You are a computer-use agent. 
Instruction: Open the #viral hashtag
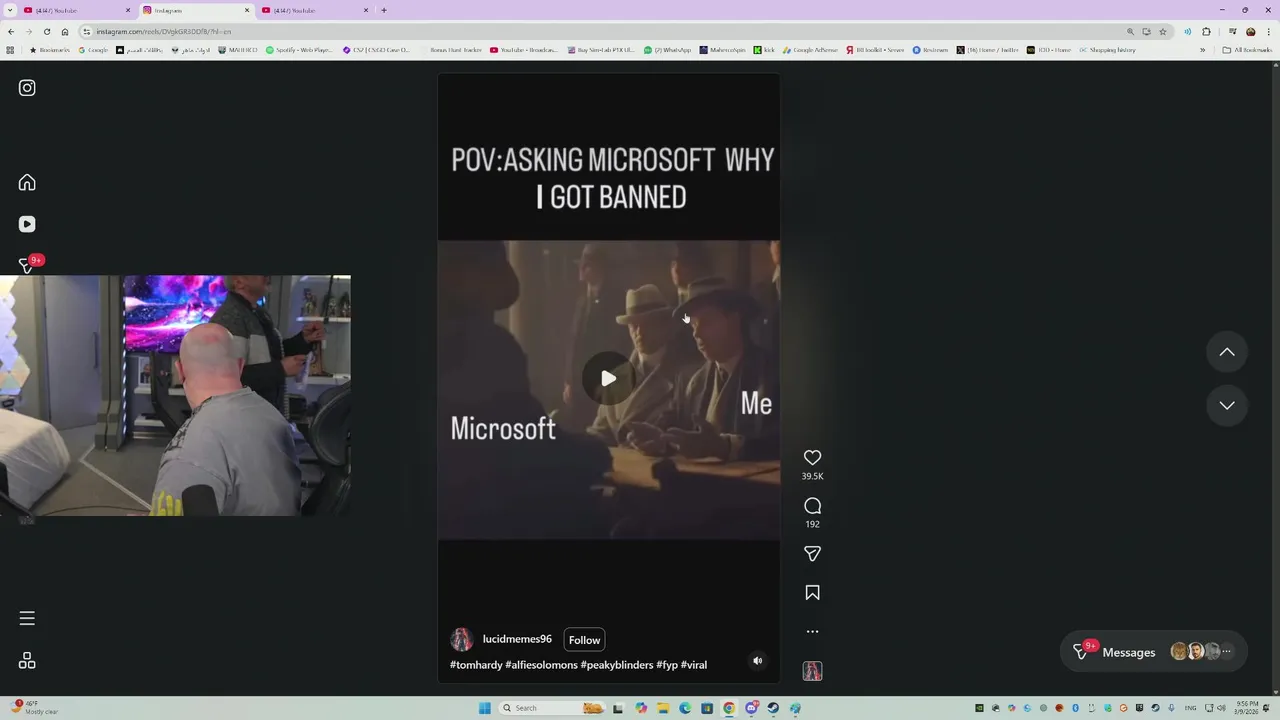click(694, 665)
